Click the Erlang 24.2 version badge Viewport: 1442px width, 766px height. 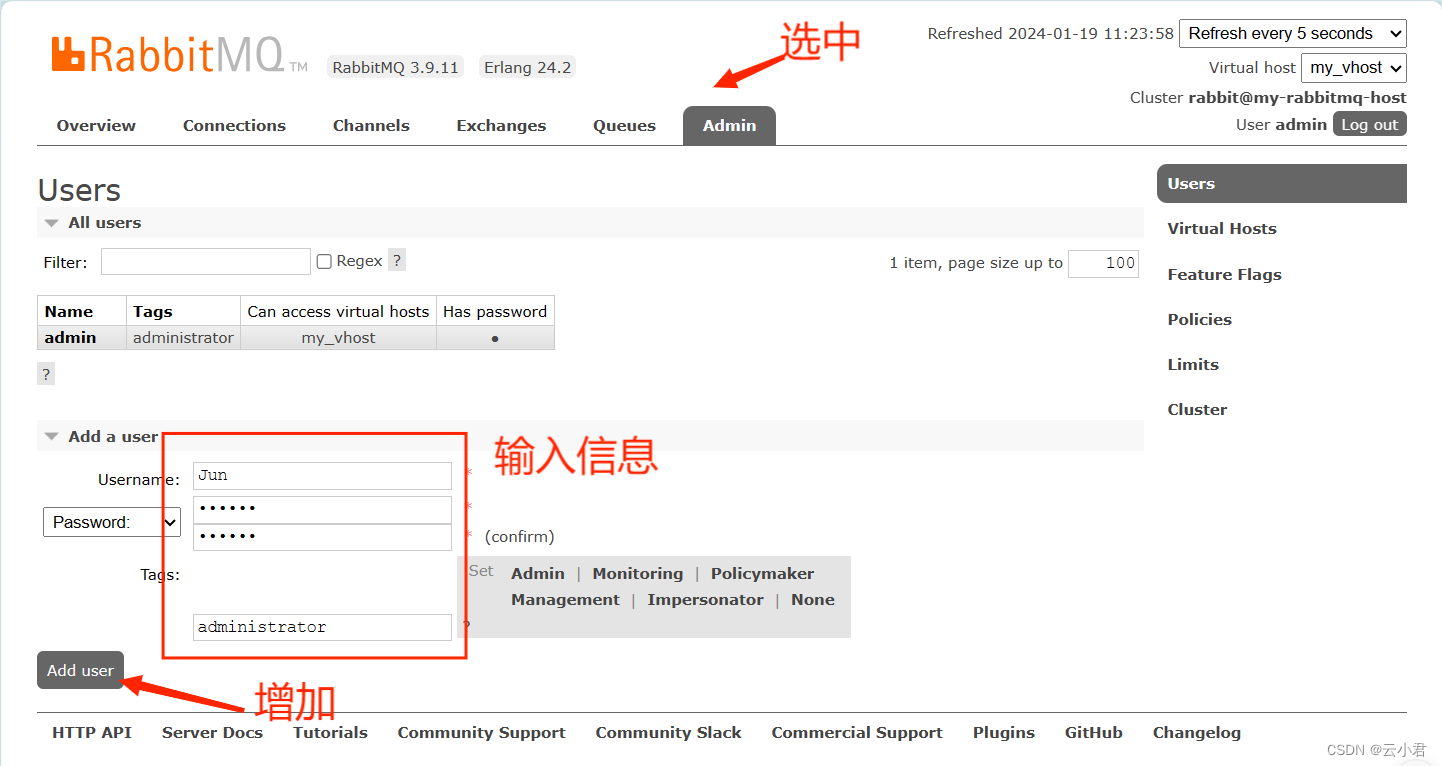tap(527, 67)
